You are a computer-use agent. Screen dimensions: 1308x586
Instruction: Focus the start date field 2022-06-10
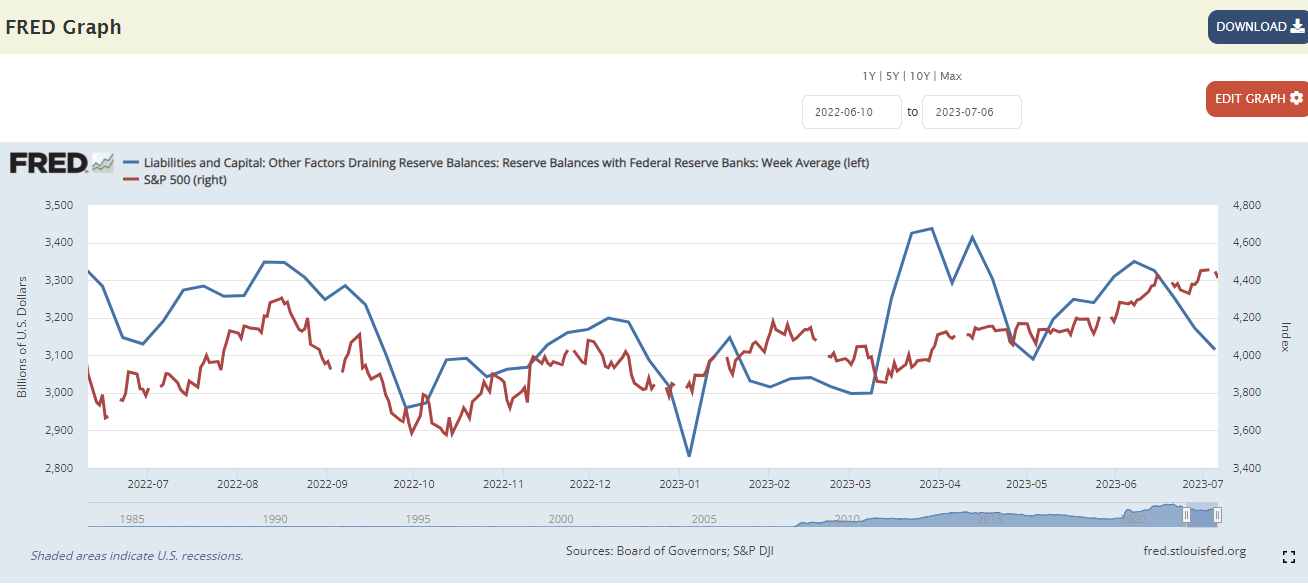click(852, 112)
